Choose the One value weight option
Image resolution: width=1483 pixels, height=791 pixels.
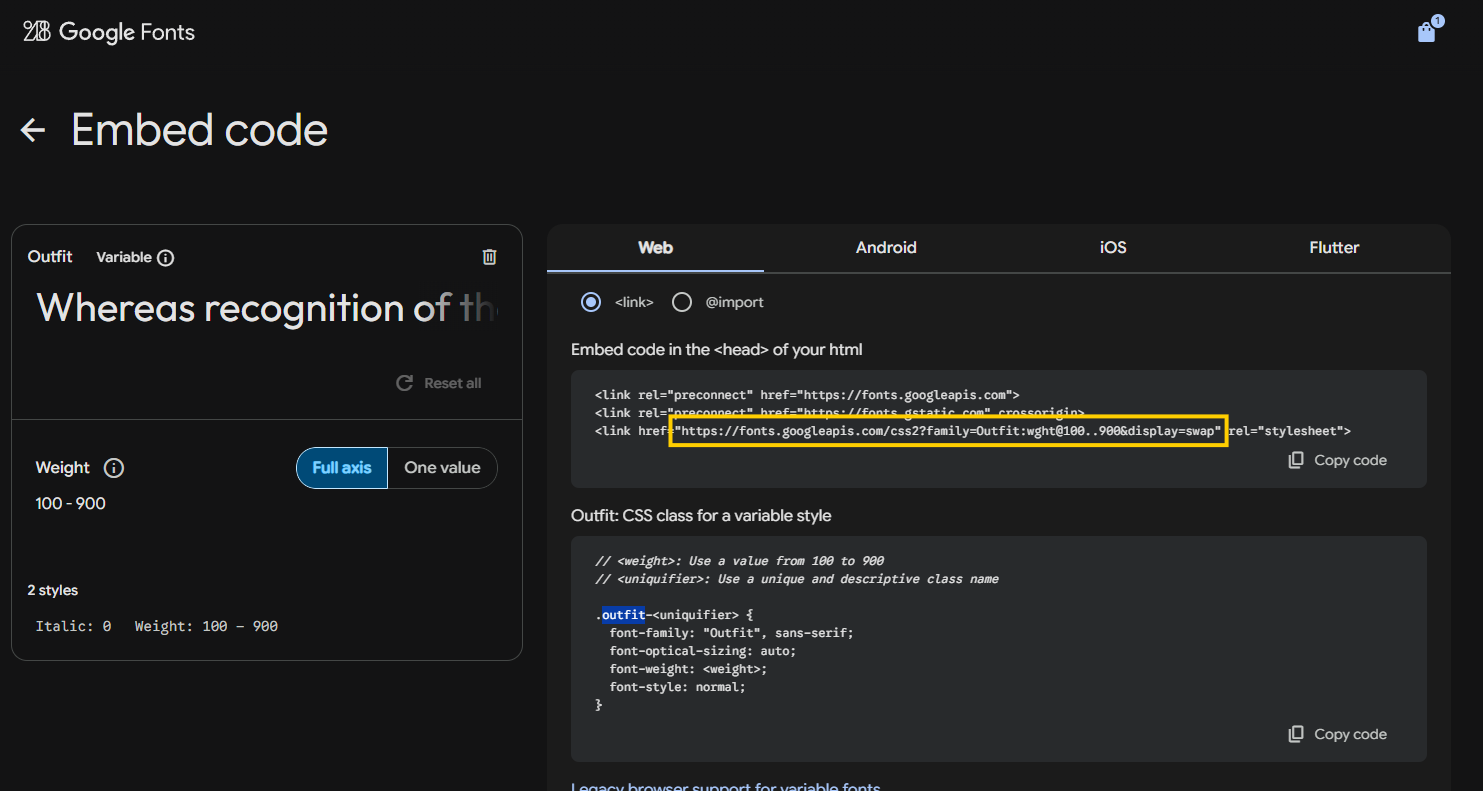(442, 468)
